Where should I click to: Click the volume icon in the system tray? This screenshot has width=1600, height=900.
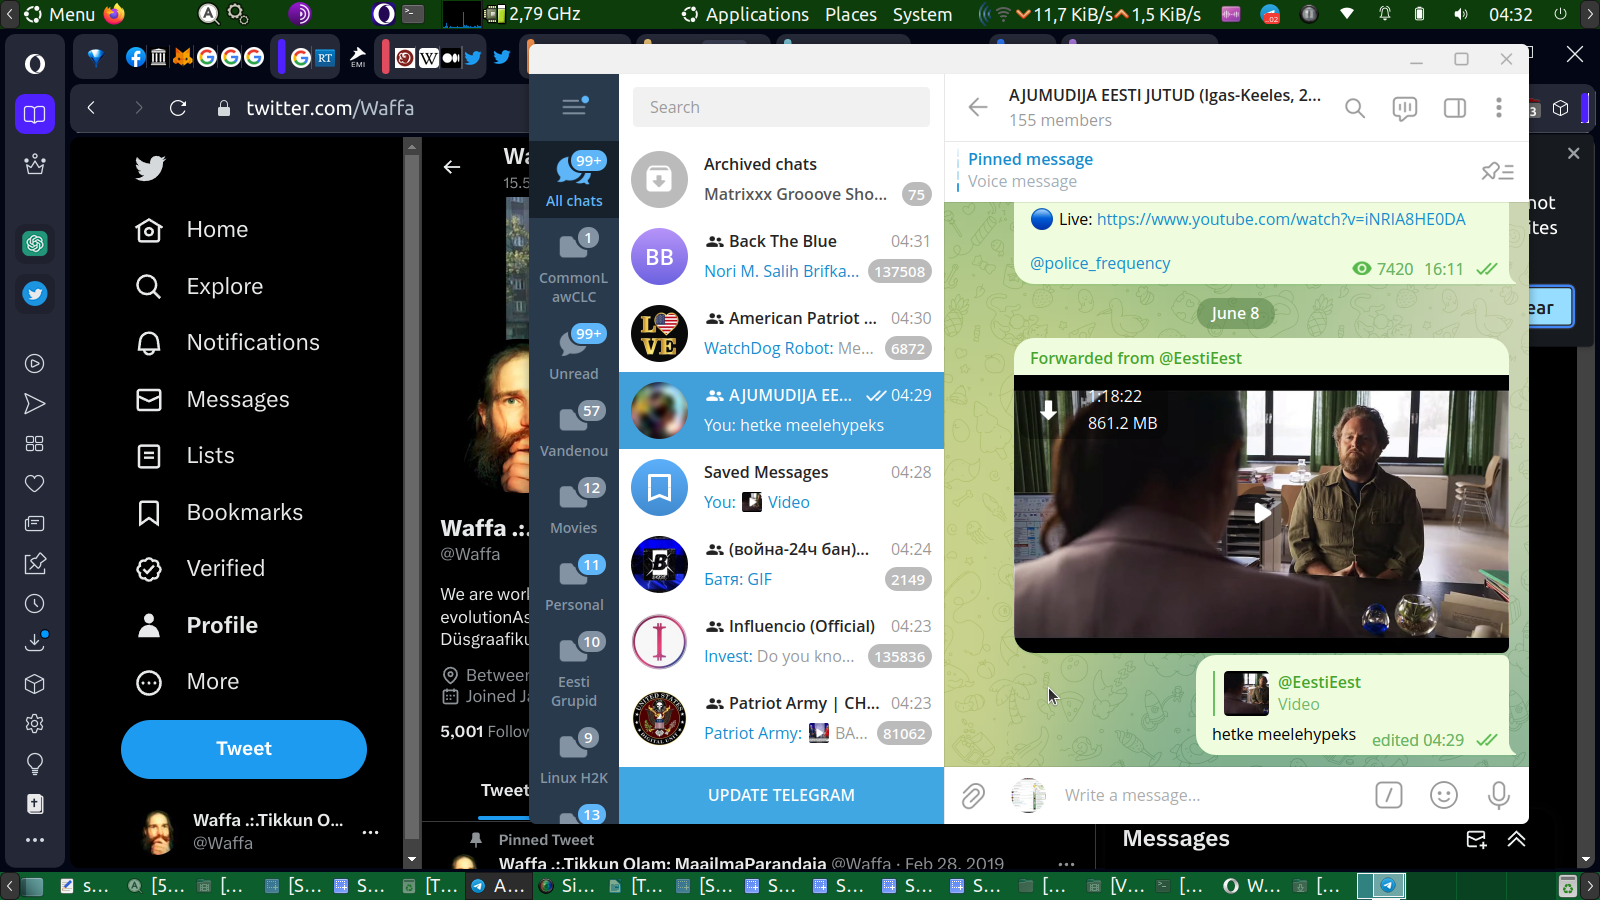[1461, 14]
